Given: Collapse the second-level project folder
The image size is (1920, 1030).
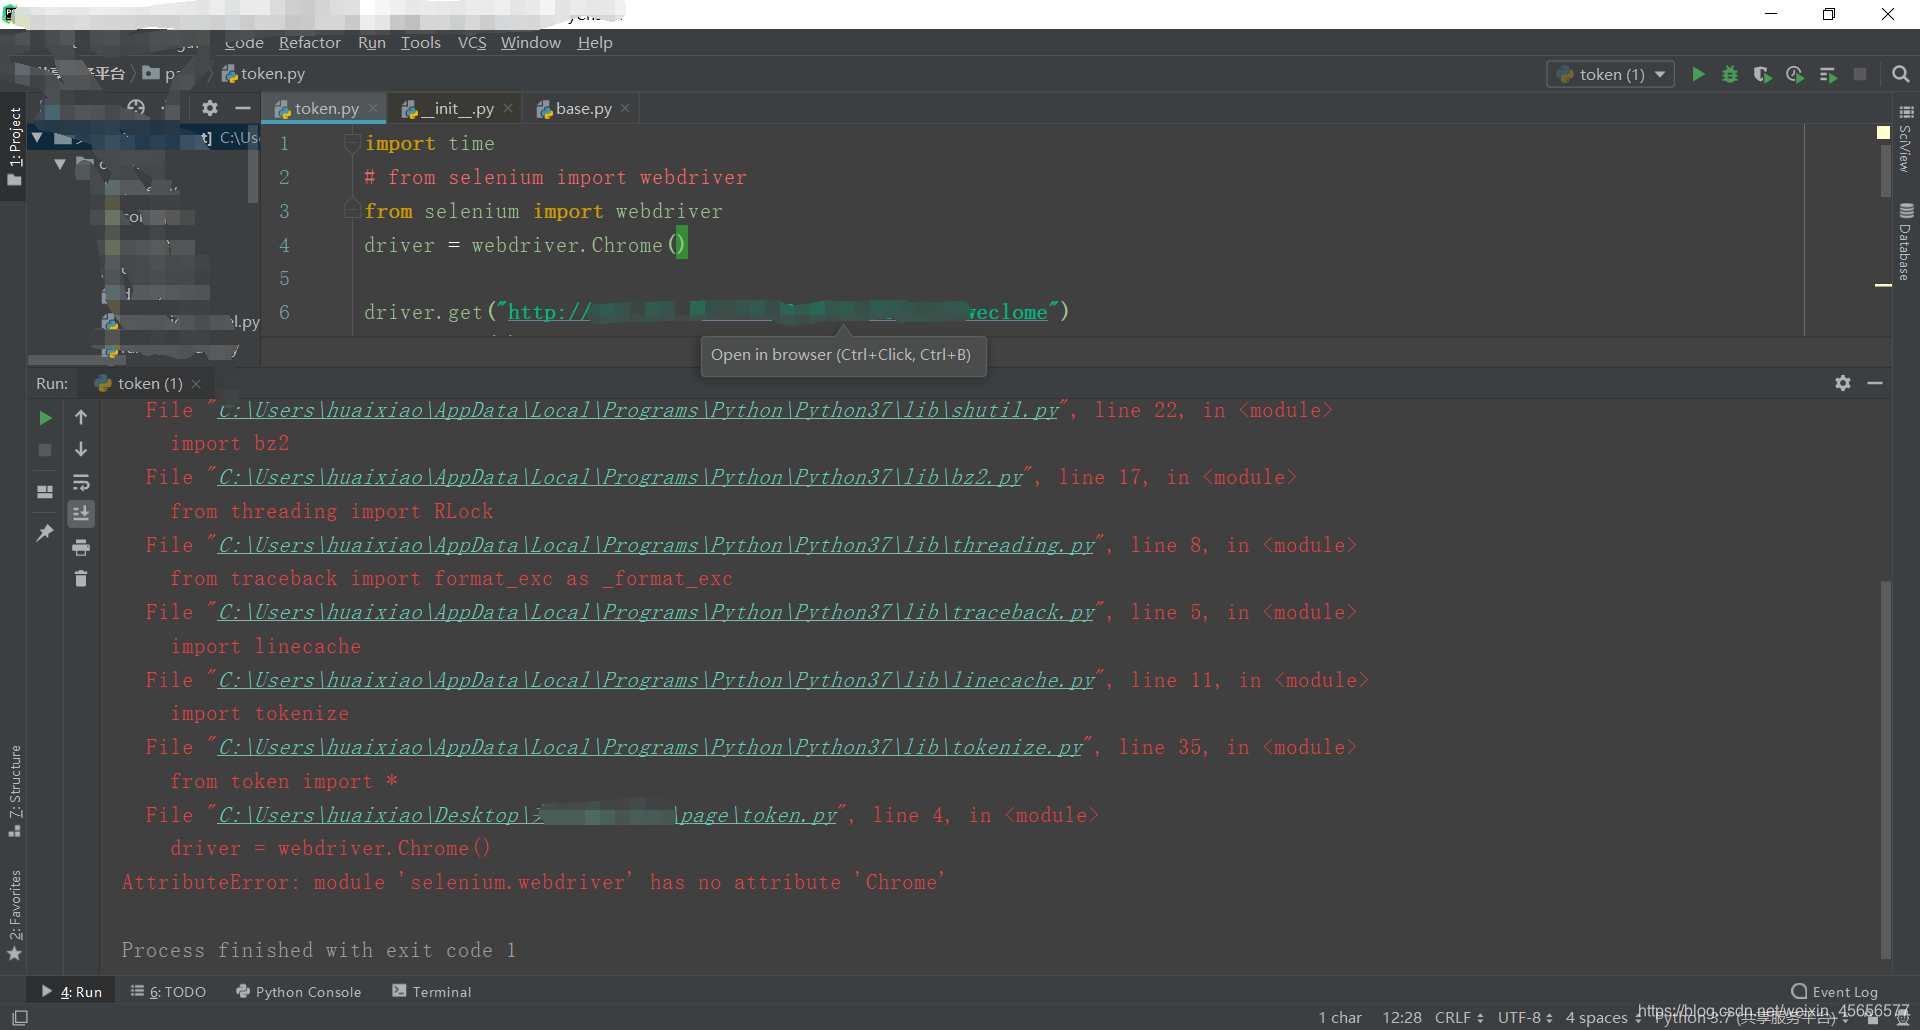Looking at the screenshot, I should pos(59,163).
